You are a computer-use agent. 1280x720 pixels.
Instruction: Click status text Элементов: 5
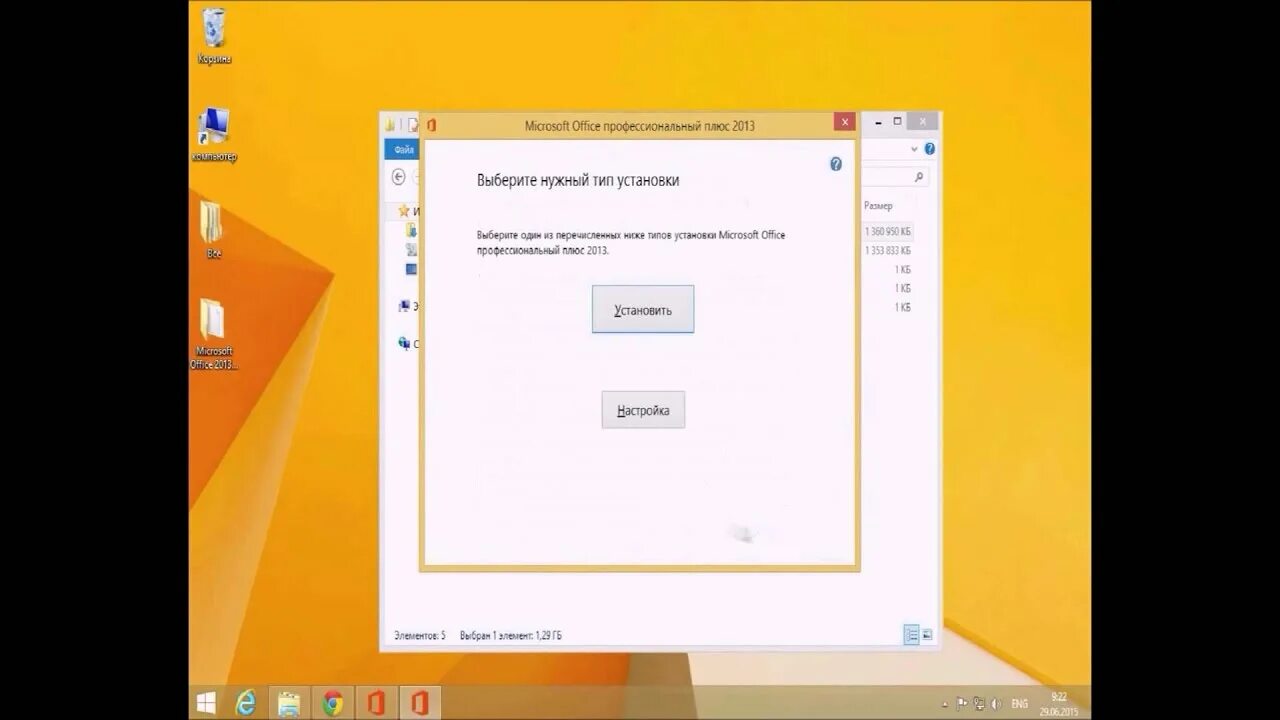[420, 635]
